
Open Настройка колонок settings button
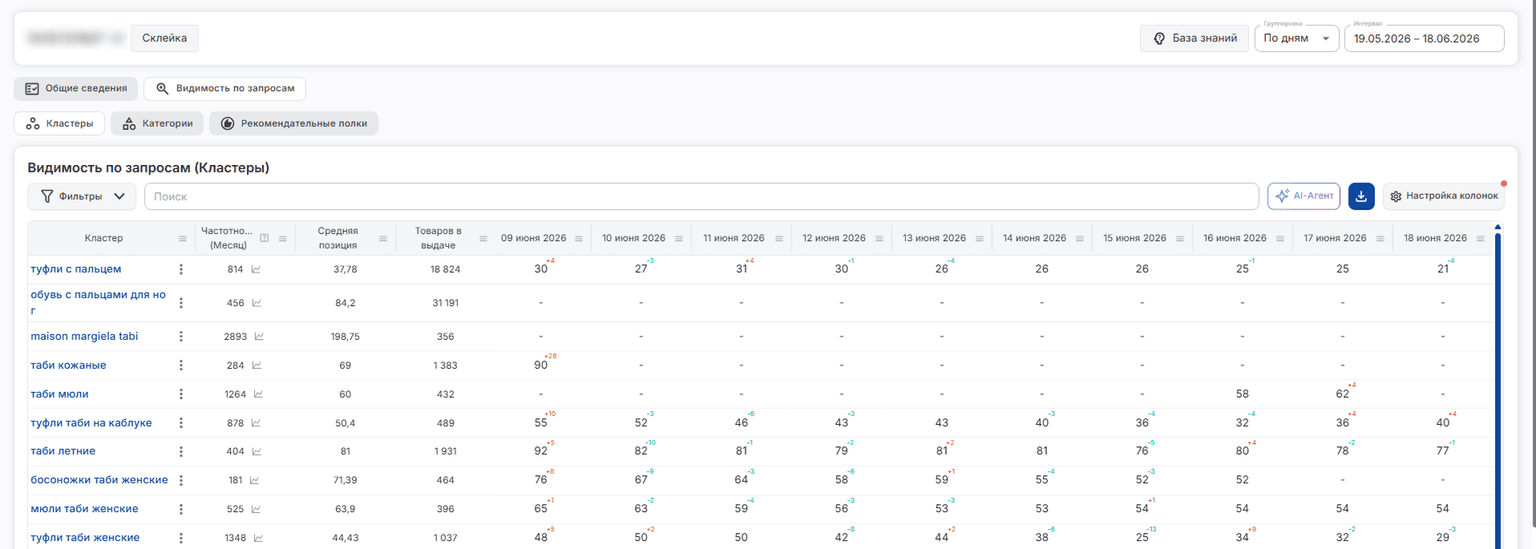(1444, 196)
